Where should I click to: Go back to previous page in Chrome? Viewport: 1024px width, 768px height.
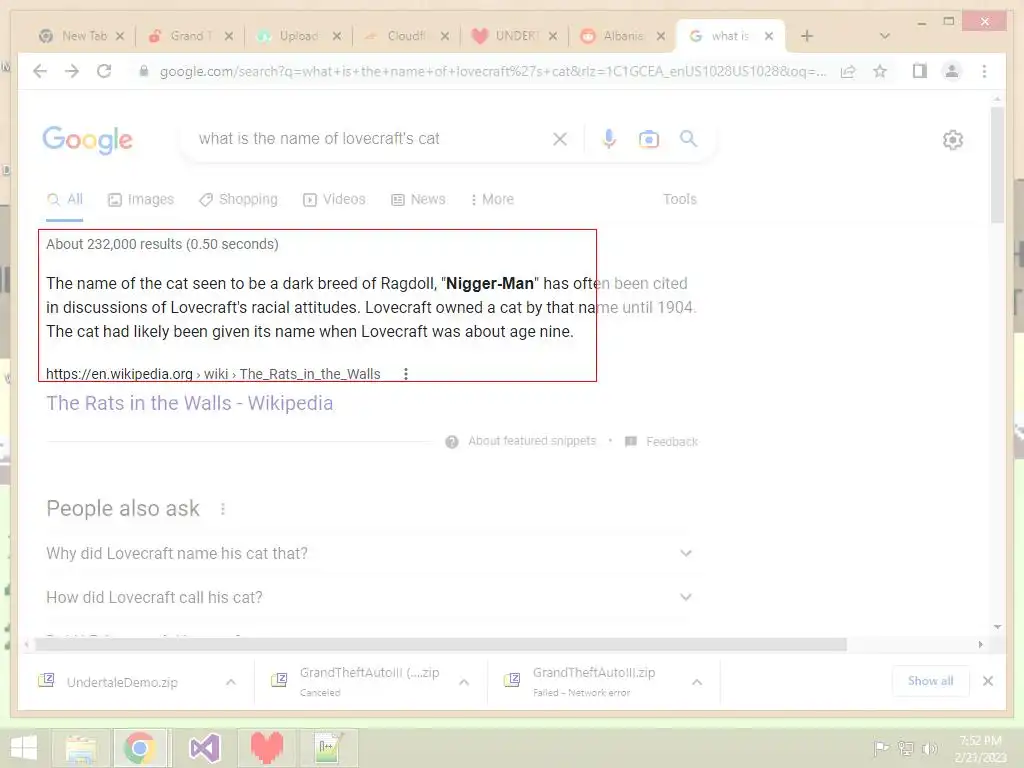pos(40,71)
